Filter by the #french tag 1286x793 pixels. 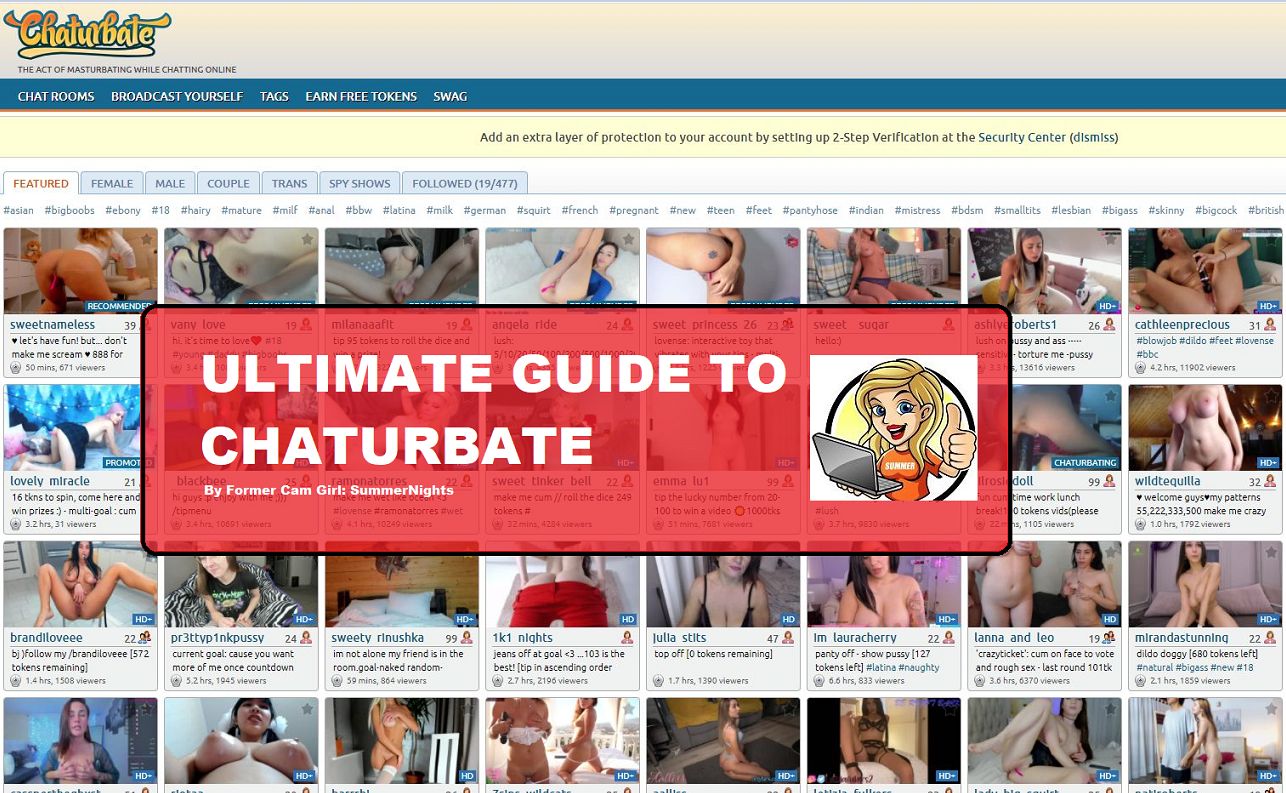click(x=579, y=211)
